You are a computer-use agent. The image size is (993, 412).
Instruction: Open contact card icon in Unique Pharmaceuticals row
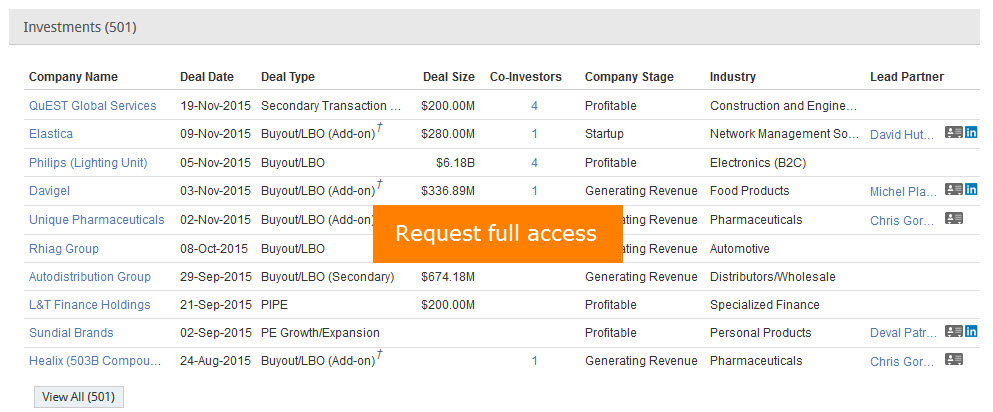tap(954, 218)
